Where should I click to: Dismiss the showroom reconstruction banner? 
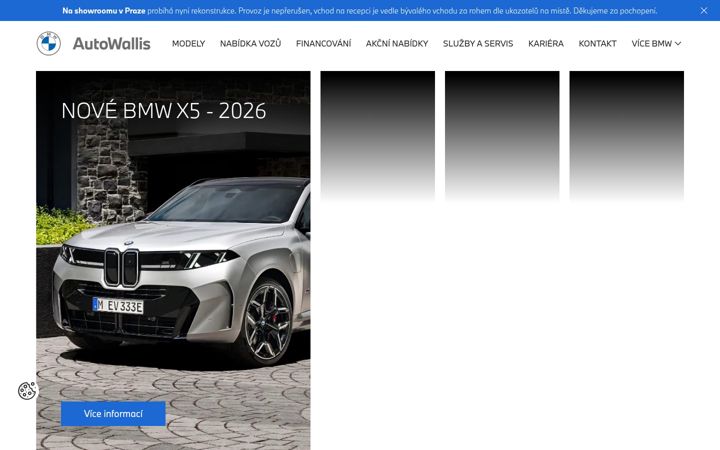click(x=704, y=11)
